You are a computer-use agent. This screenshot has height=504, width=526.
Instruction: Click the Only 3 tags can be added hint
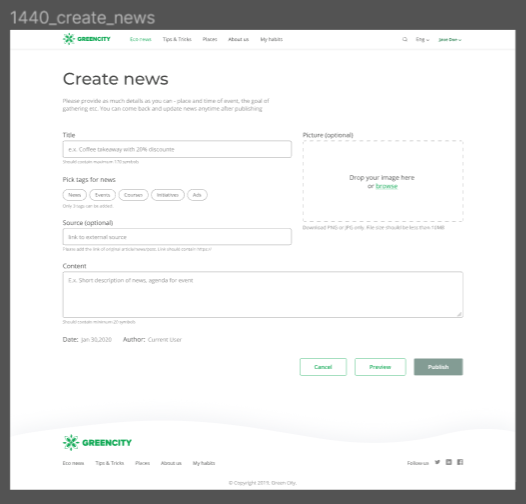(88, 206)
